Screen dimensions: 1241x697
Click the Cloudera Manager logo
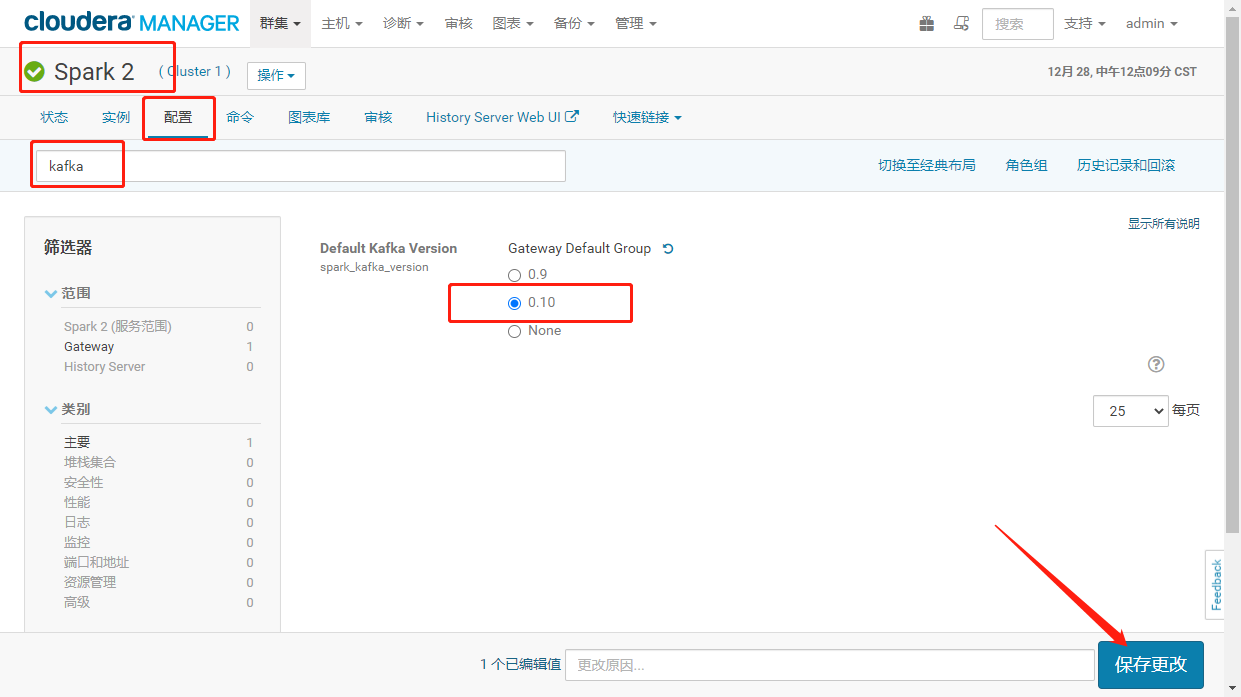pos(132,23)
